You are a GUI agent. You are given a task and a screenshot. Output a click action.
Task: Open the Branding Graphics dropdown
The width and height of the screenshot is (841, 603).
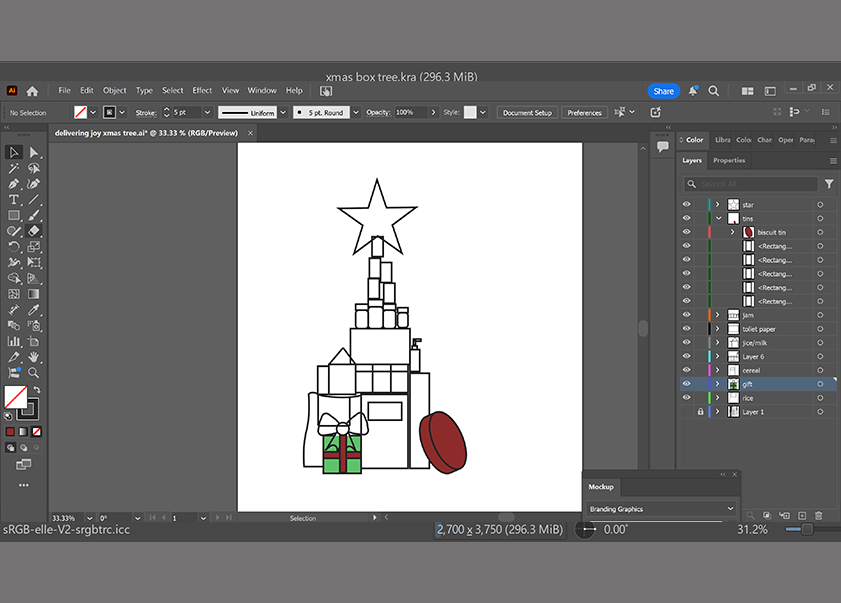coord(660,509)
